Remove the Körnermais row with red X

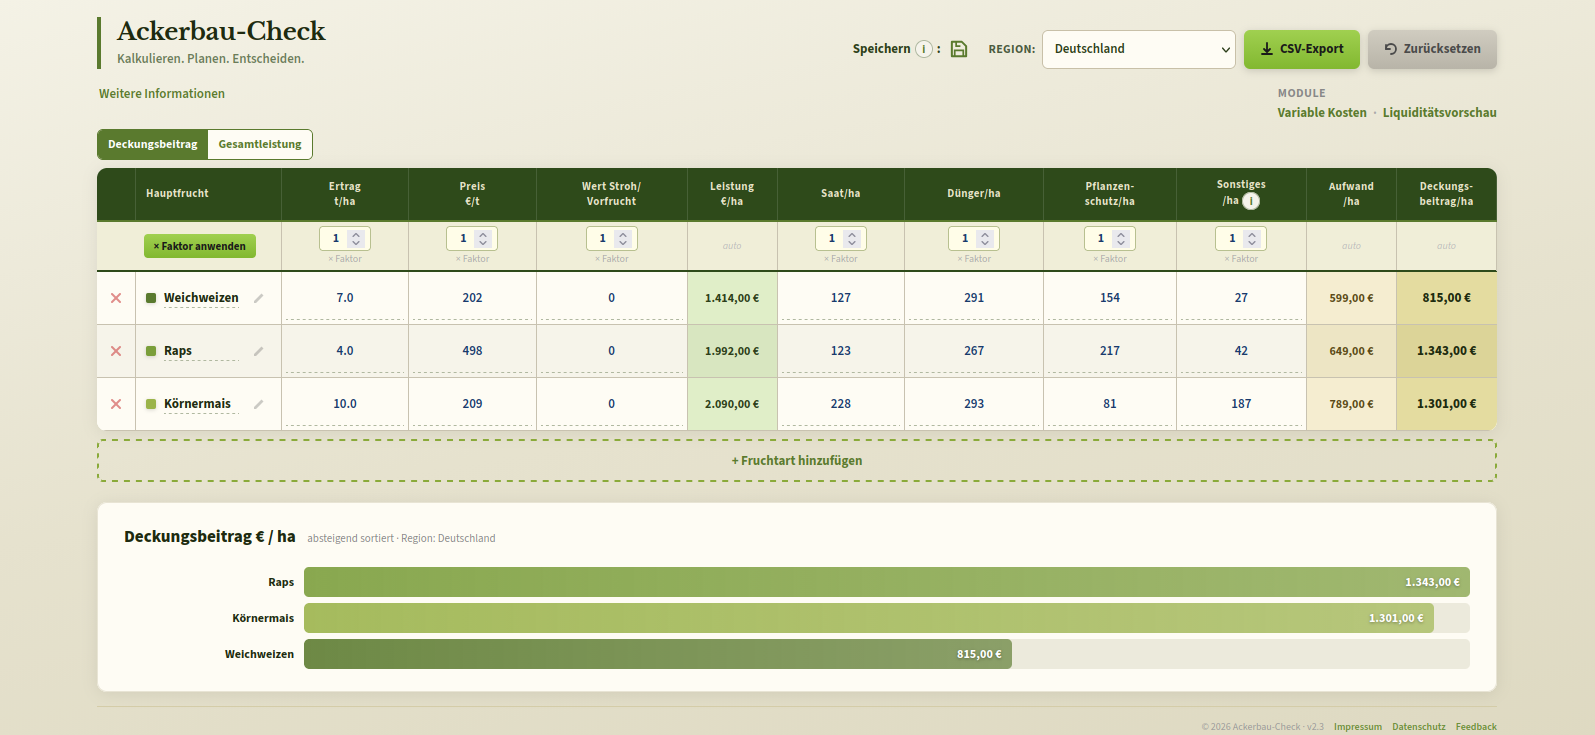116,404
